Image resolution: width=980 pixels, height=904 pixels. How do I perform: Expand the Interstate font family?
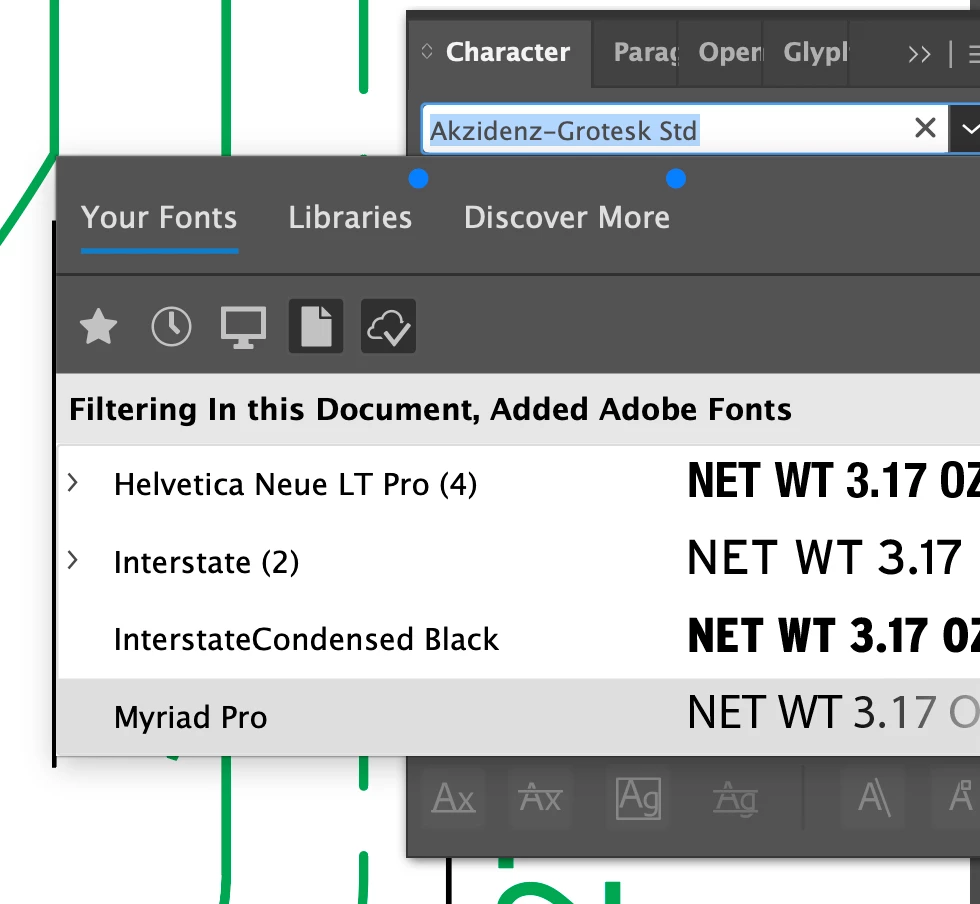(x=72, y=560)
